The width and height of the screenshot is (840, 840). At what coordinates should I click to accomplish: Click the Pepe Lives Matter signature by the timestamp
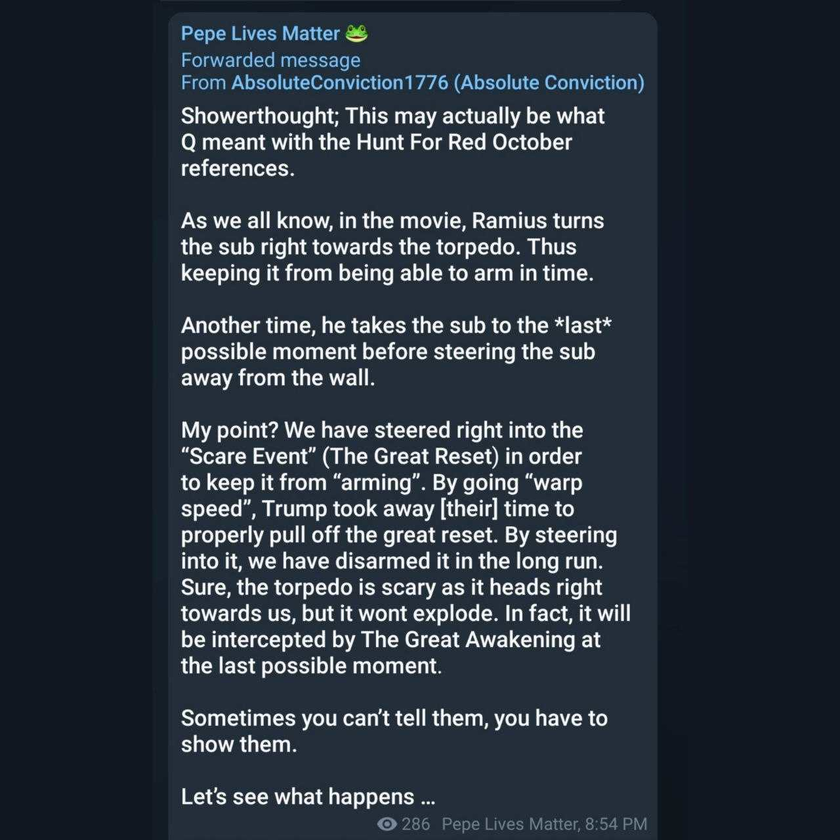pos(511,824)
